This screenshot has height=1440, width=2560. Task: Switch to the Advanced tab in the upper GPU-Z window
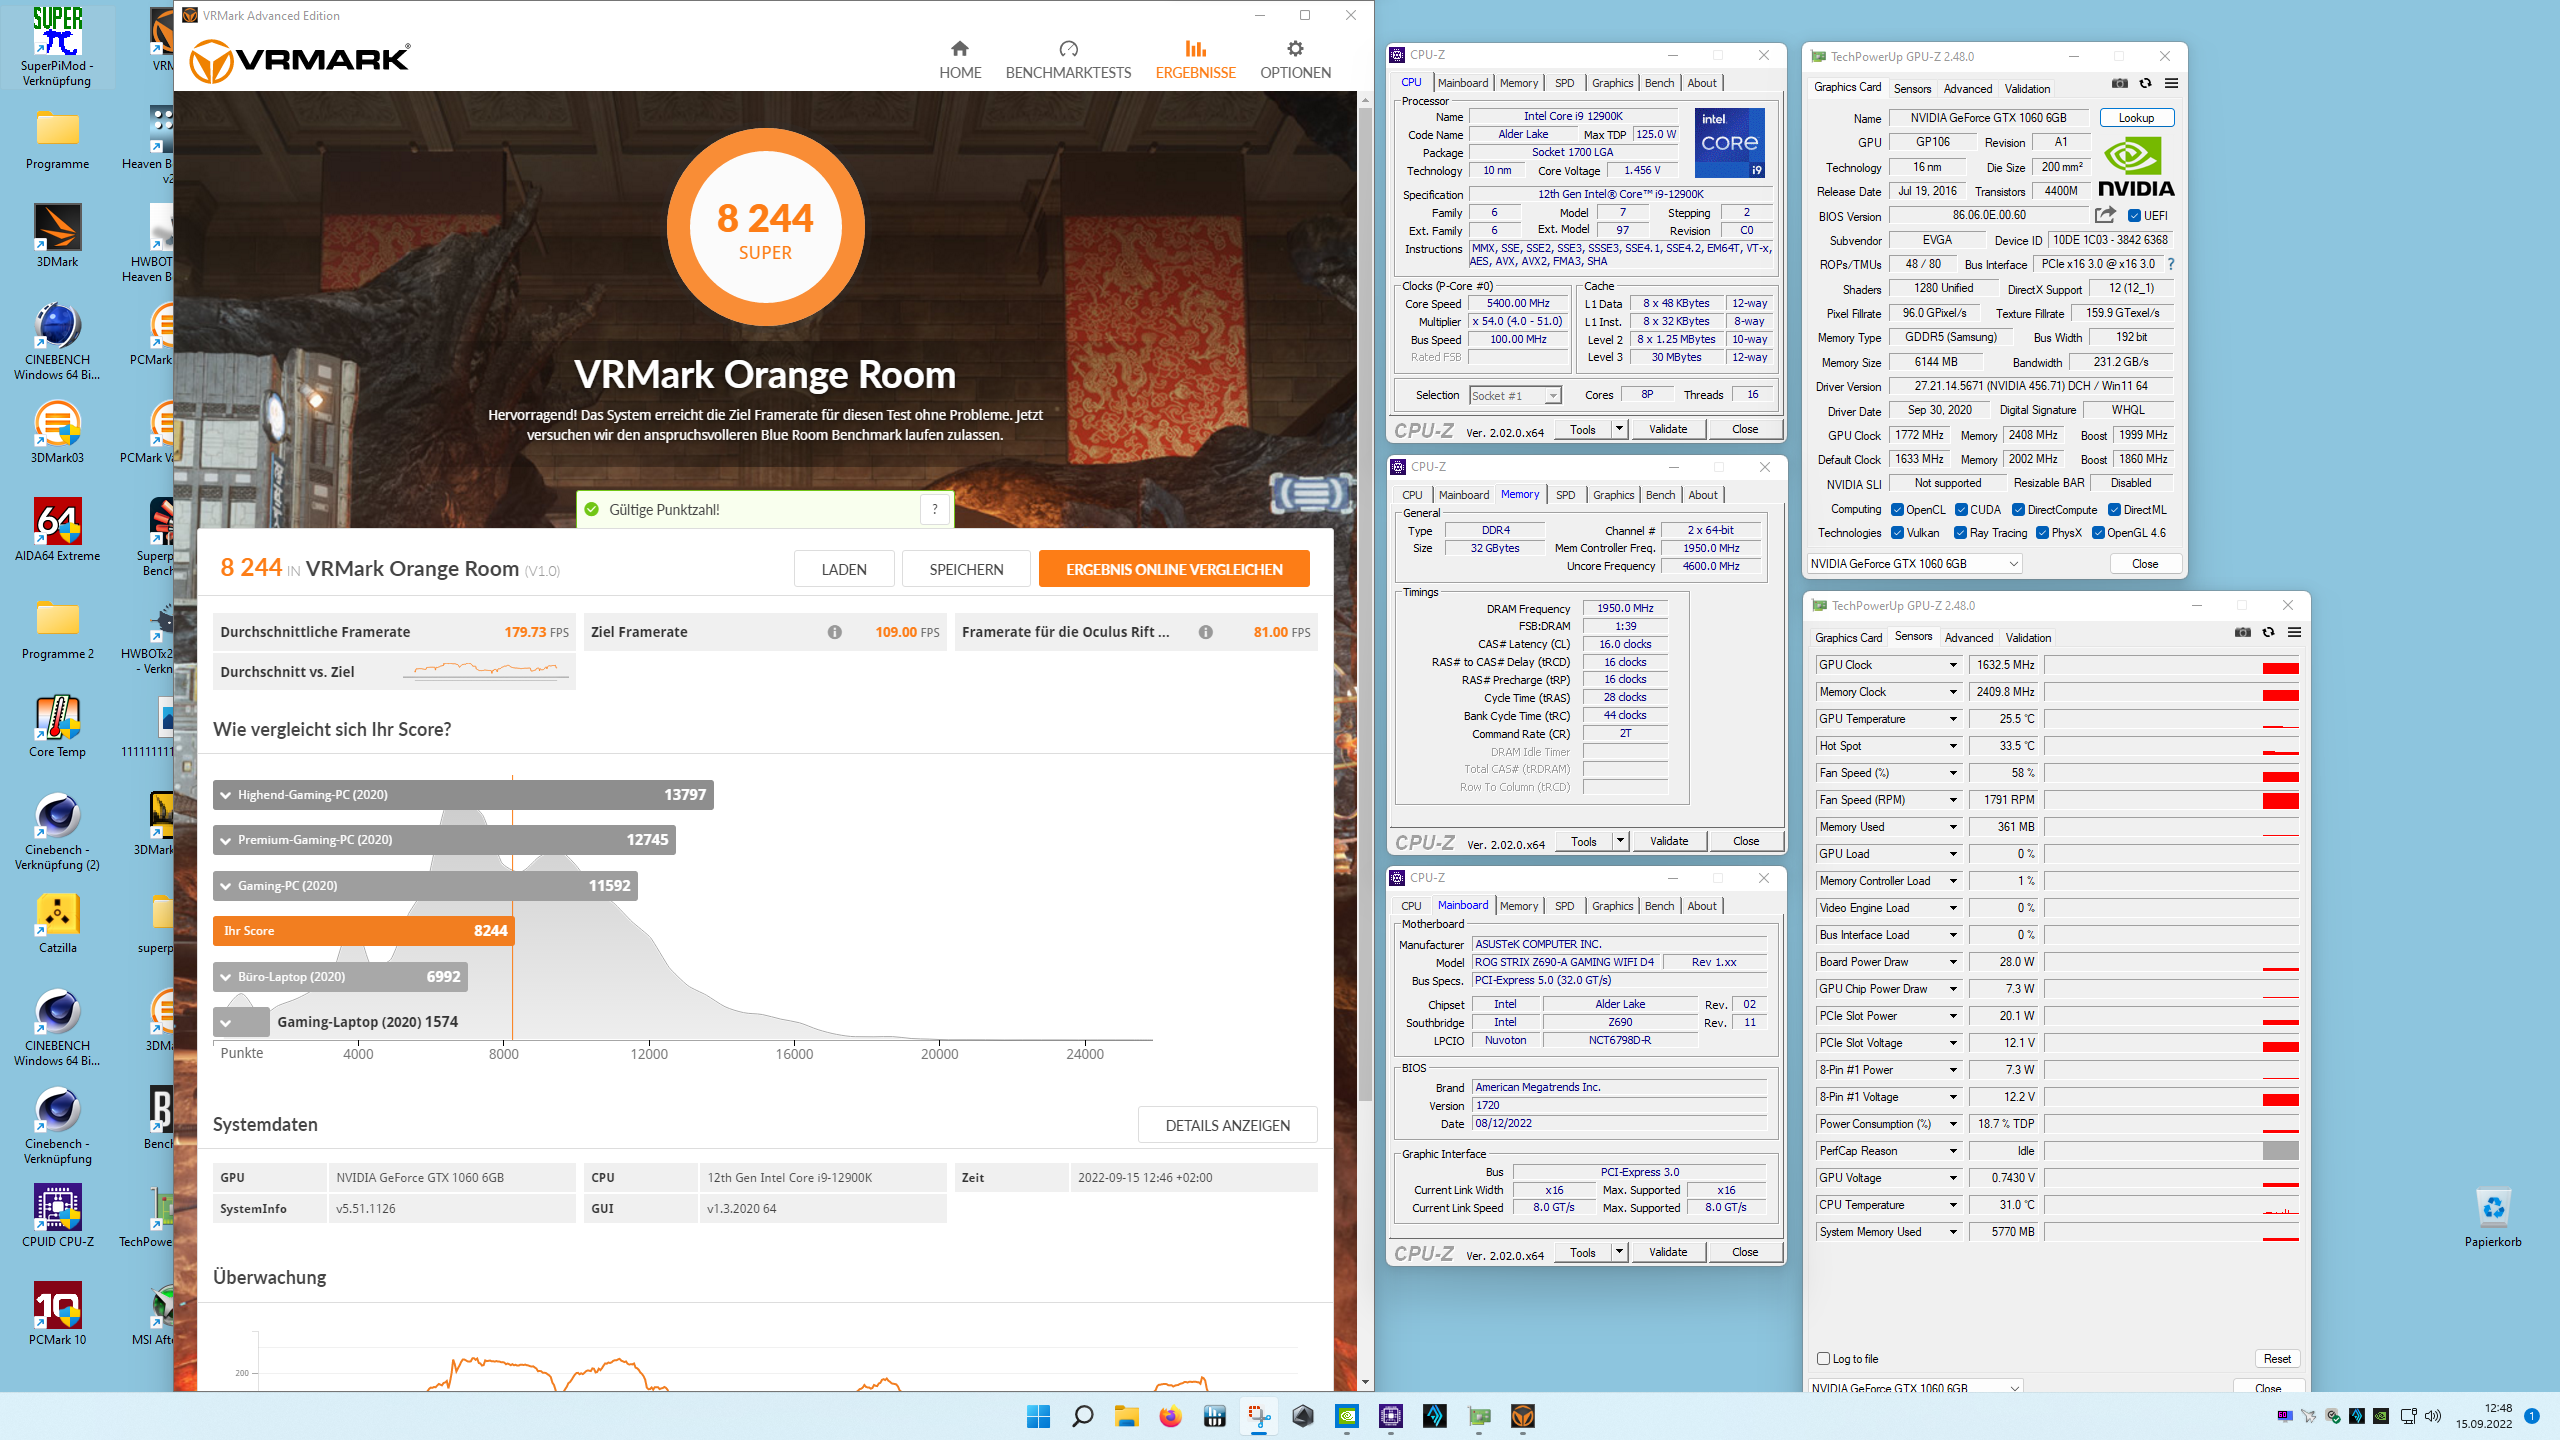click(1967, 89)
